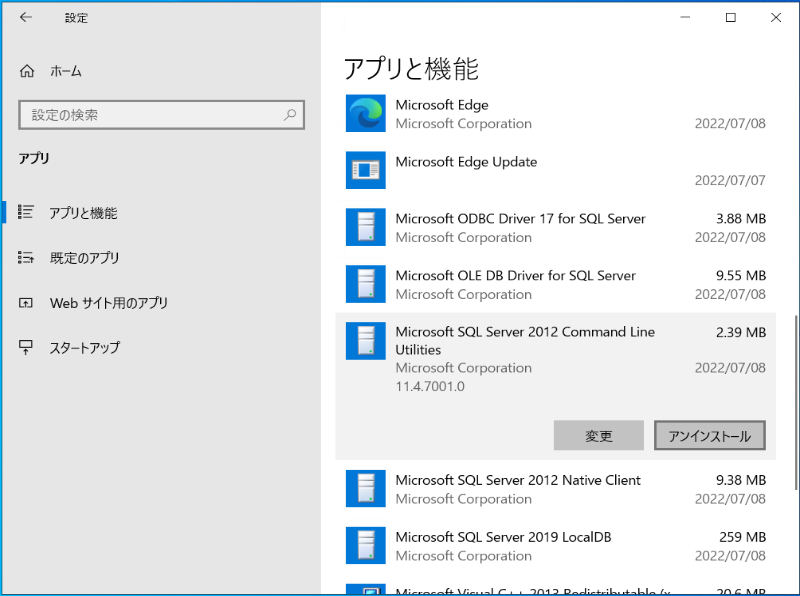The width and height of the screenshot is (800, 596).
Task: Click the 9.55 MB size value
Action: (x=741, y=276)
